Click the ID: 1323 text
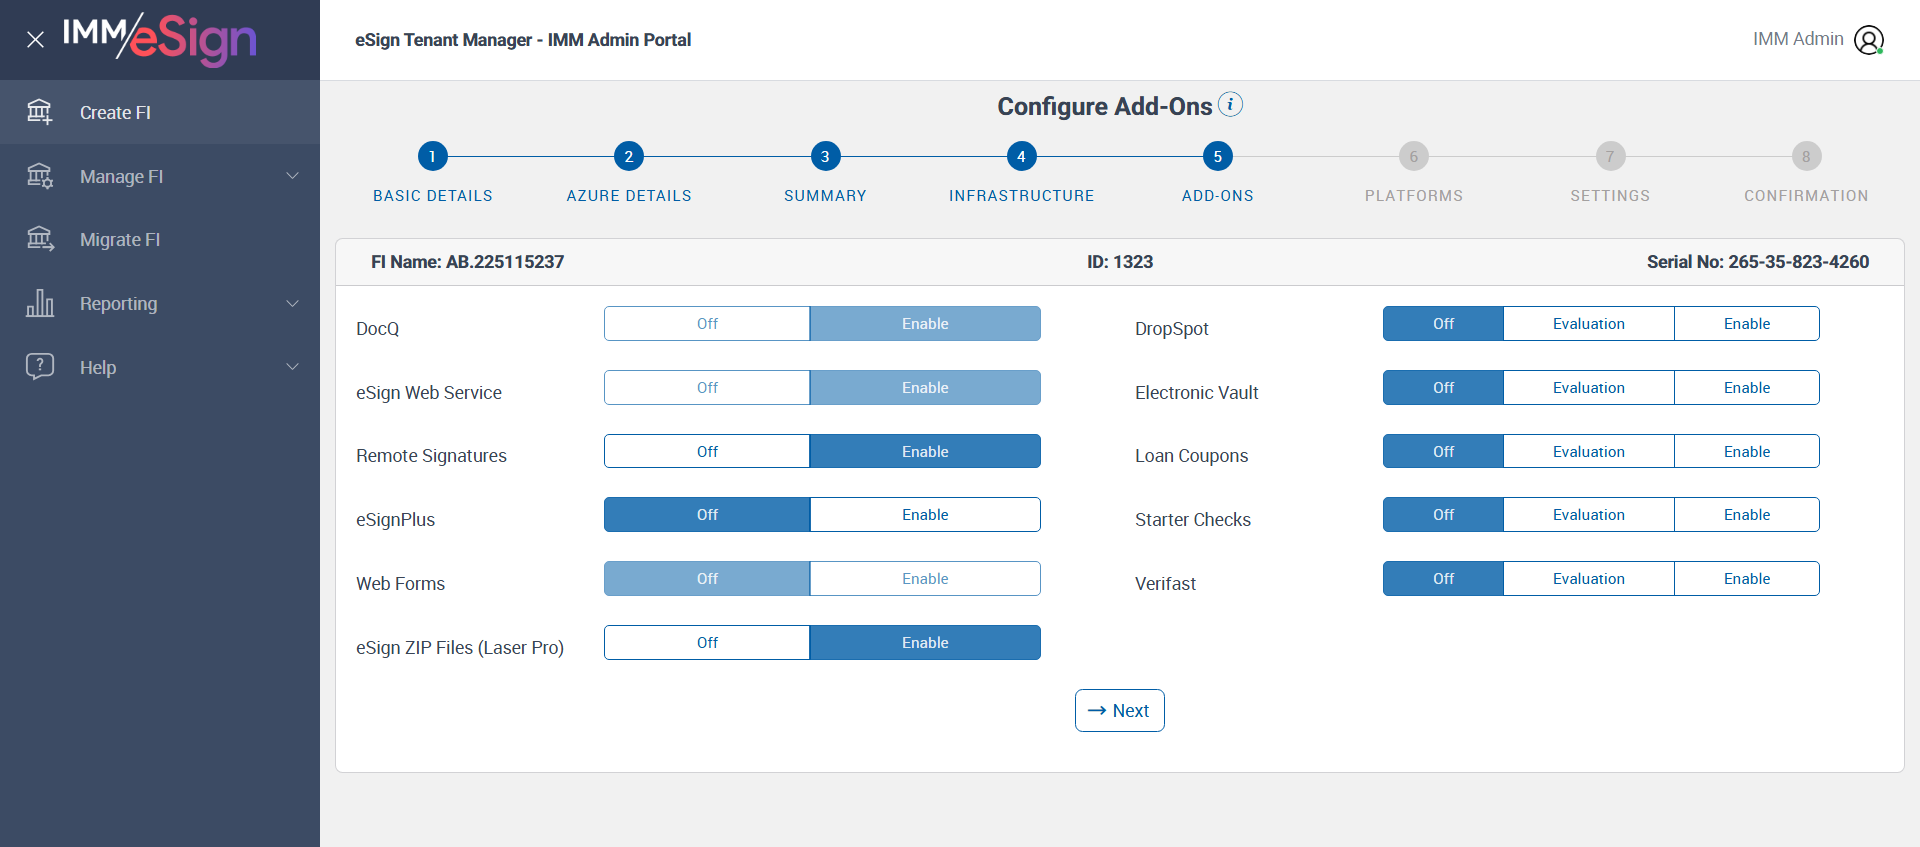The height and width of the screenshot is (847, 1920). point(1120,262)
